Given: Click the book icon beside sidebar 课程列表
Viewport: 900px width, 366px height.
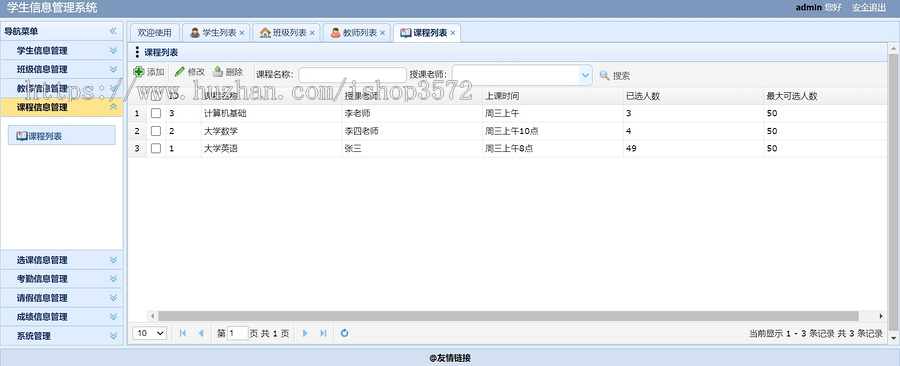Looking at the screenshot, I should (22, 136).
